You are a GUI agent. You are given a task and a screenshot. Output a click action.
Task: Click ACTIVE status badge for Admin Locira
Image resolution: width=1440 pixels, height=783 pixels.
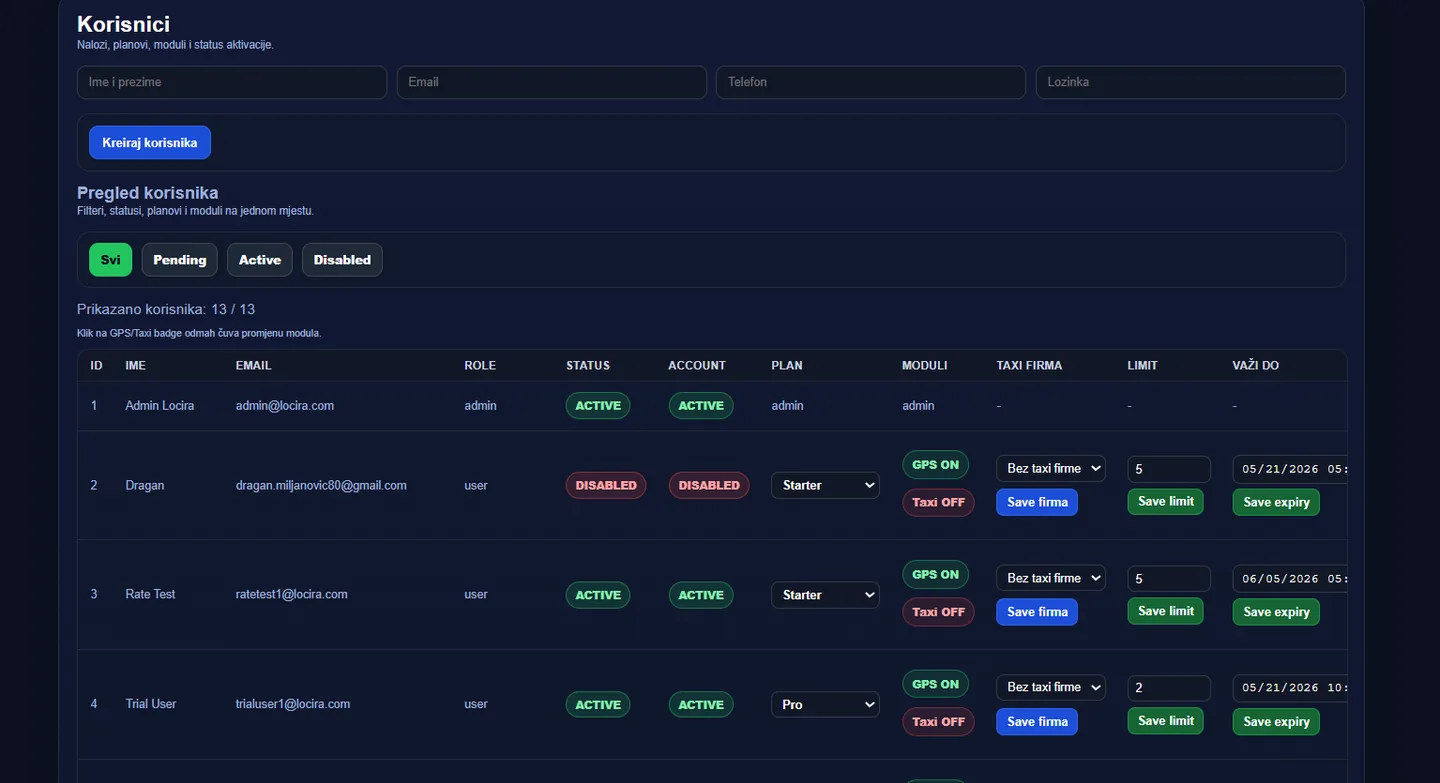pos(598,406)
